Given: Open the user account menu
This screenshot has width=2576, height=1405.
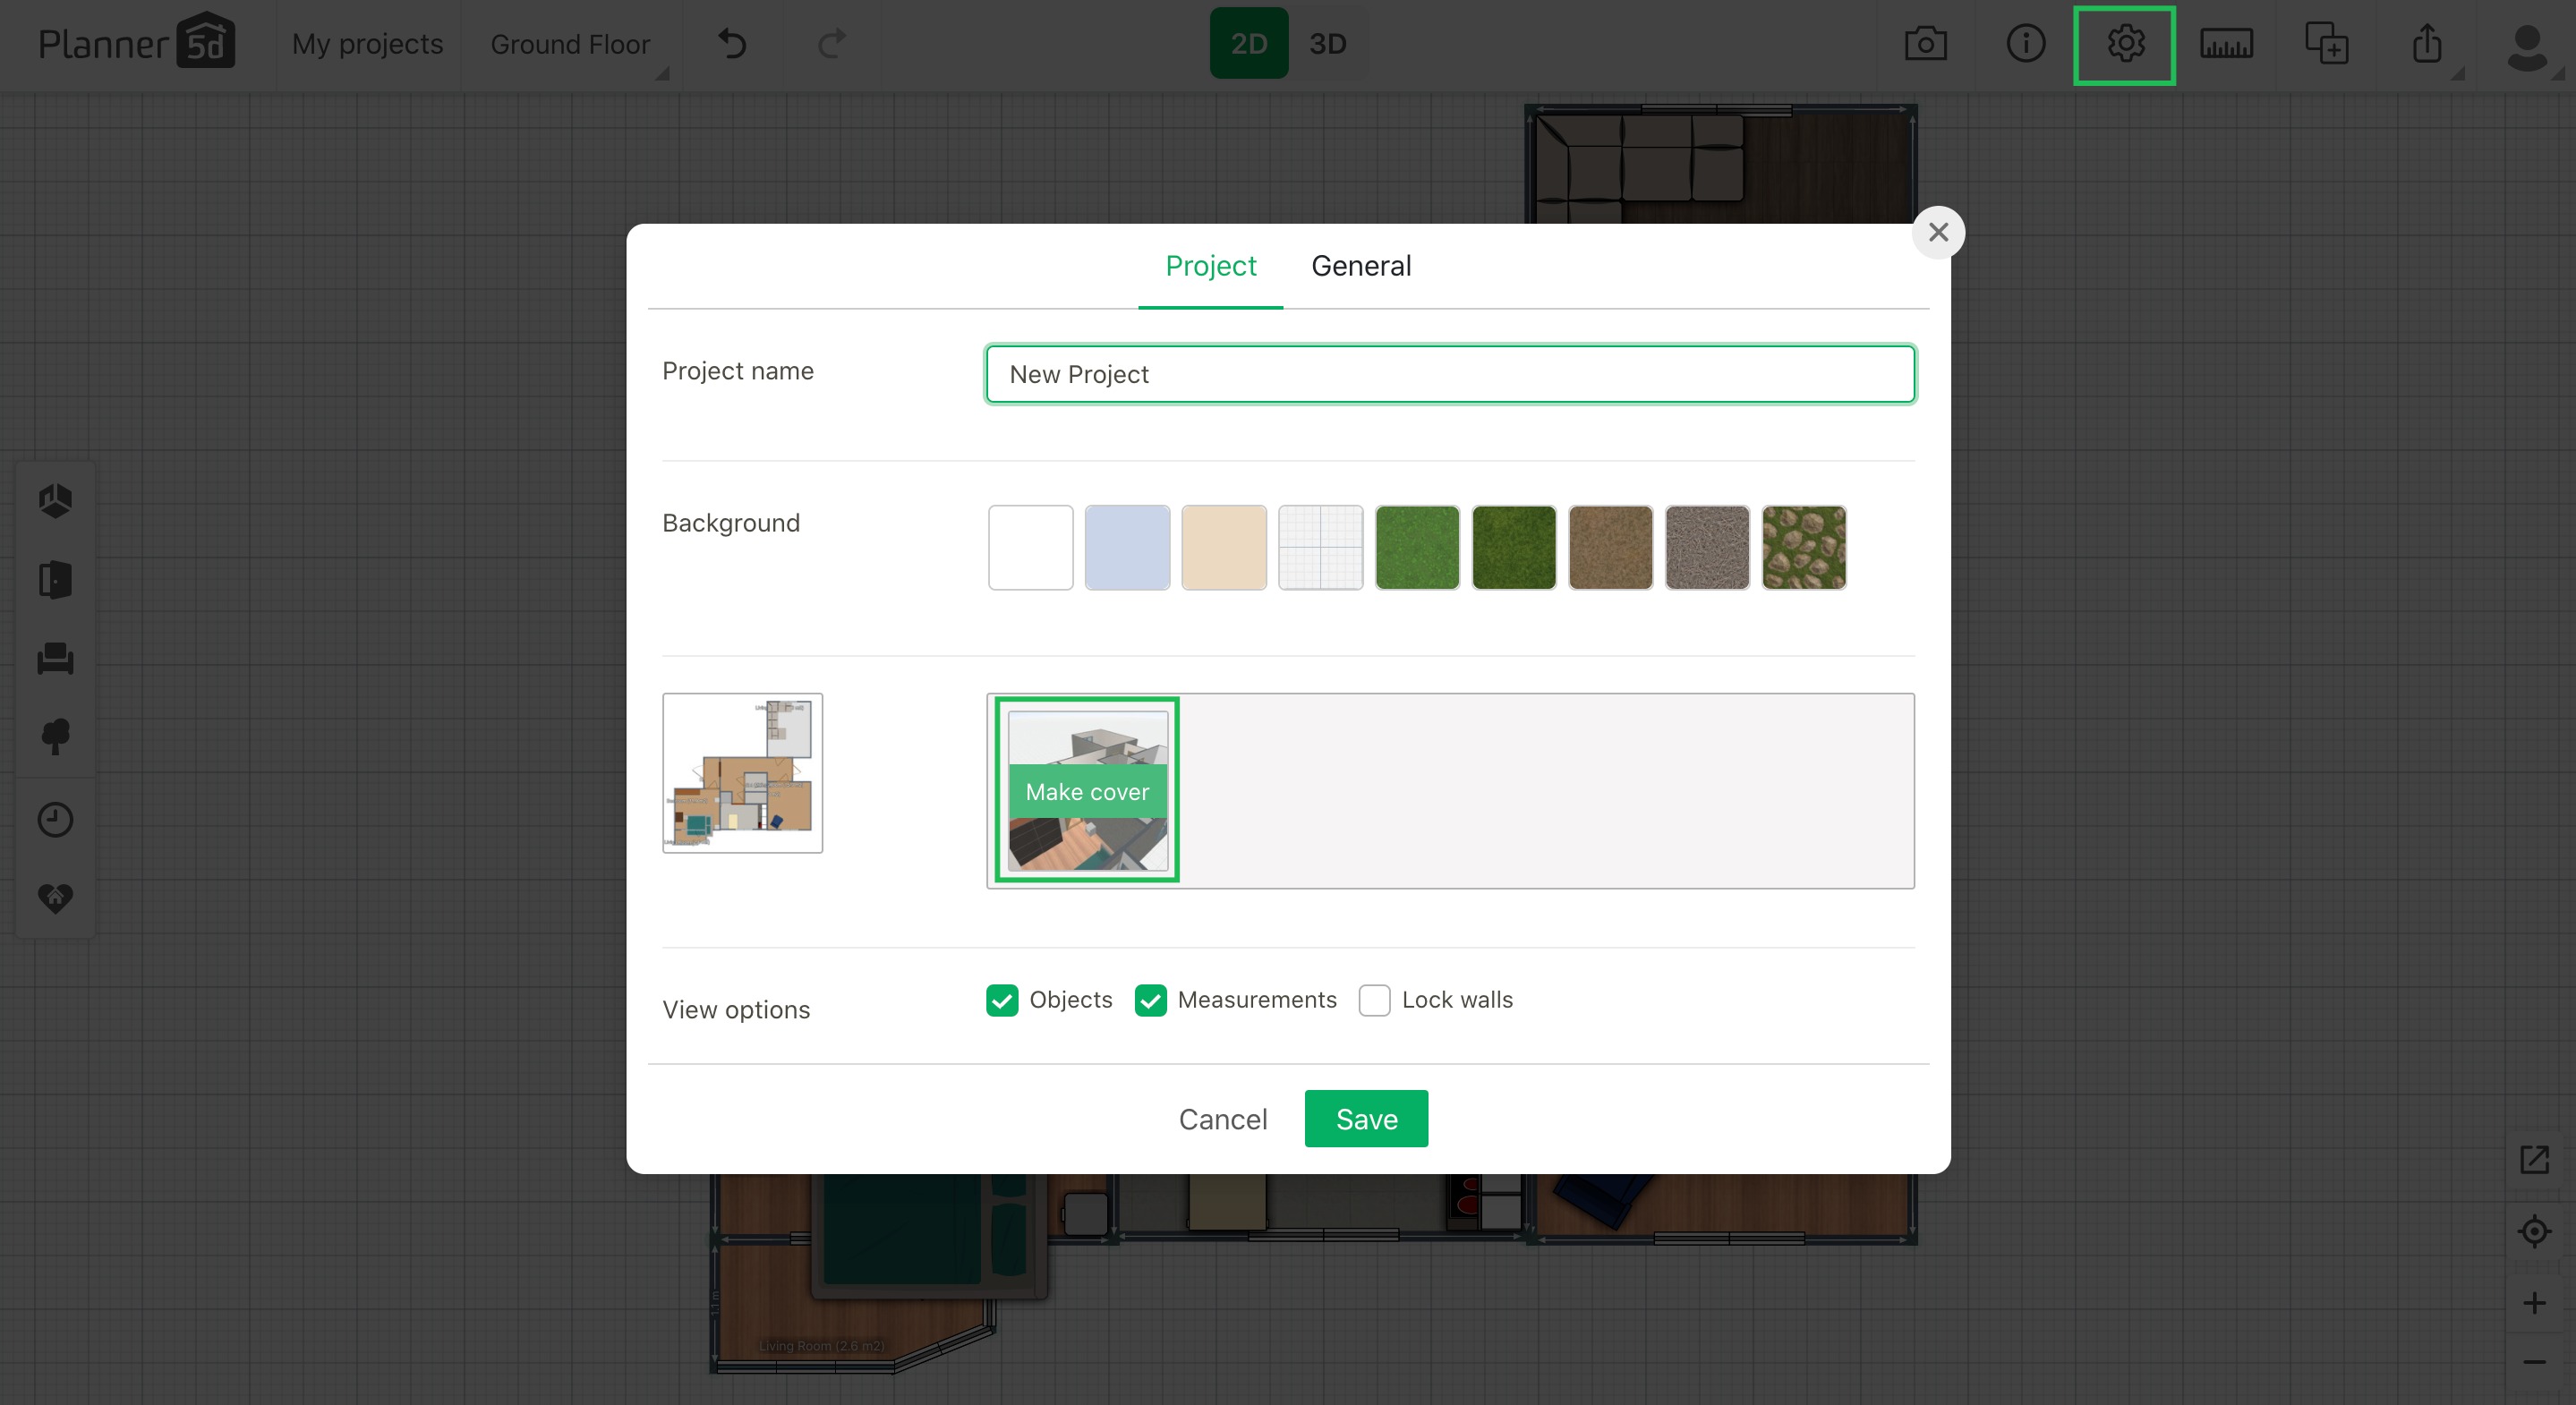Looking at the screenshot, I should click(x=2527, y=44).
